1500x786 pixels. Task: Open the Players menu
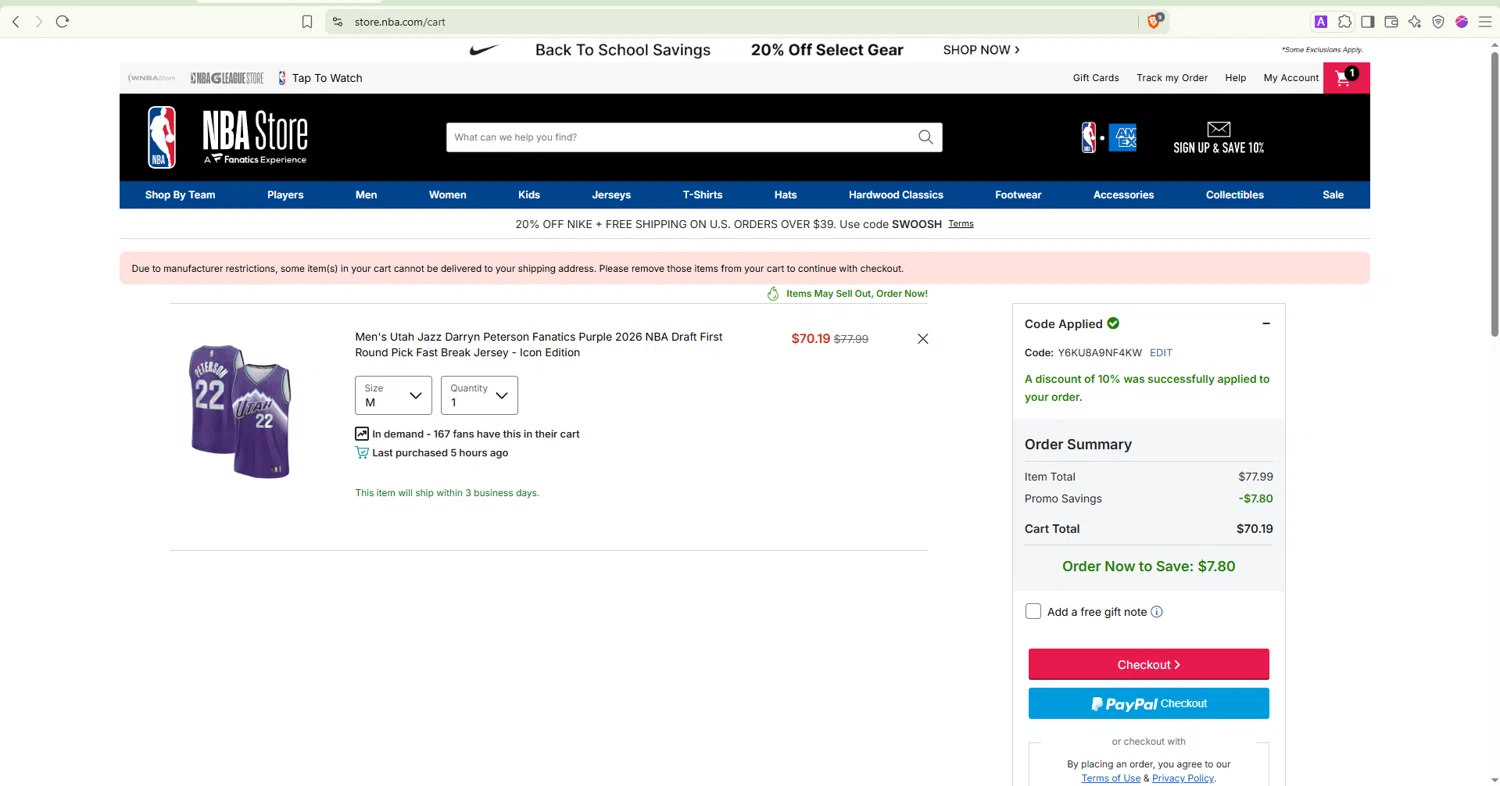pos(285,195)
